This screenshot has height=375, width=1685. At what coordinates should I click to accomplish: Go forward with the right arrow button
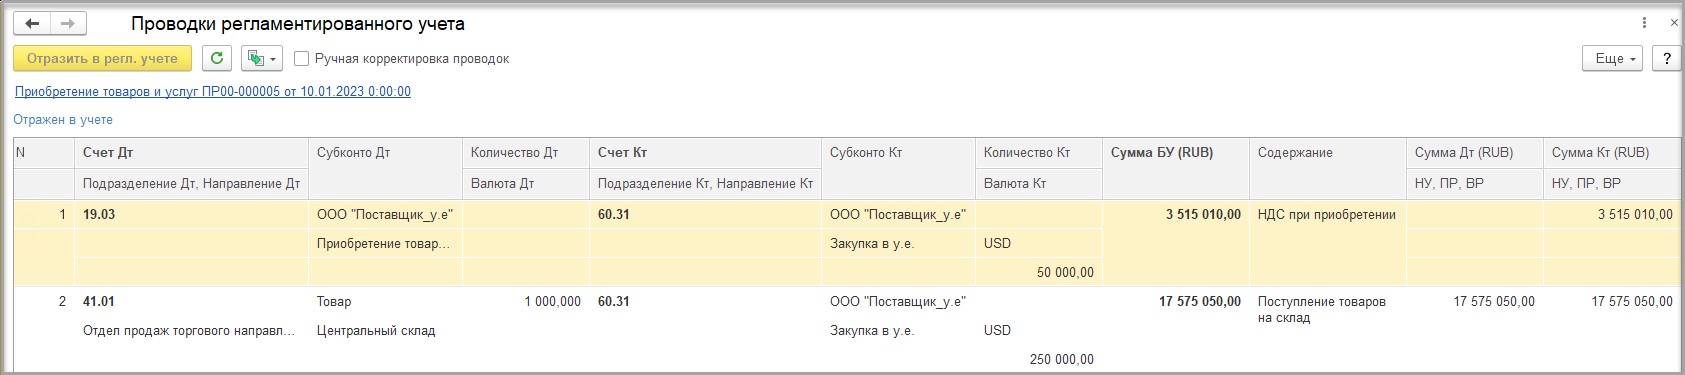coord(68,24)
